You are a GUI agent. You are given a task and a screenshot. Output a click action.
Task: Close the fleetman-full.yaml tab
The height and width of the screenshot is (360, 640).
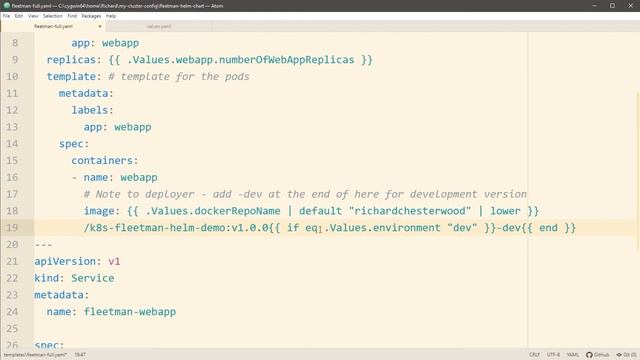[100, 27]
